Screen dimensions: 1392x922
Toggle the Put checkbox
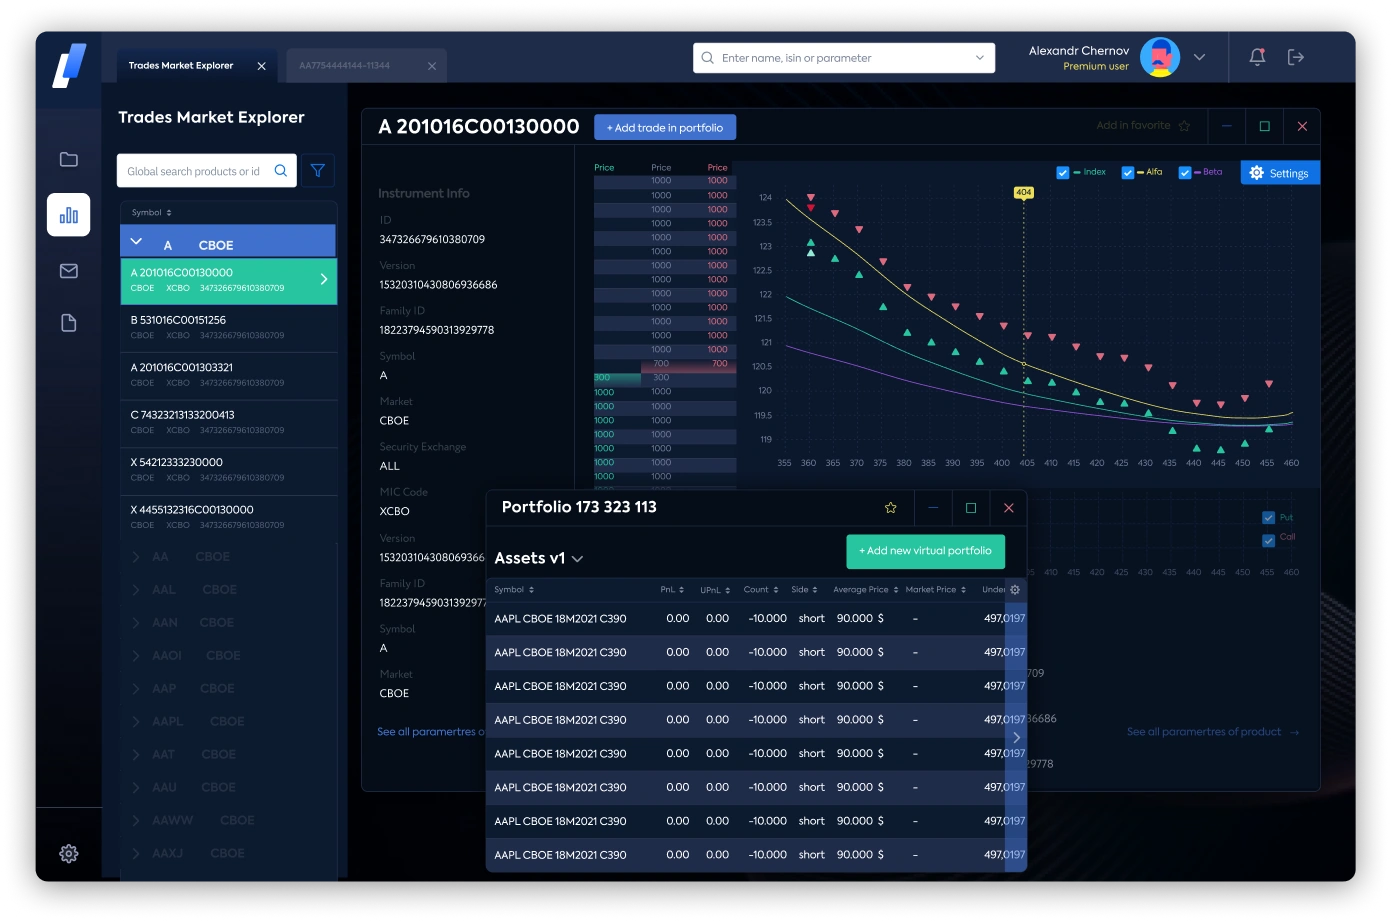point(1269,518)
